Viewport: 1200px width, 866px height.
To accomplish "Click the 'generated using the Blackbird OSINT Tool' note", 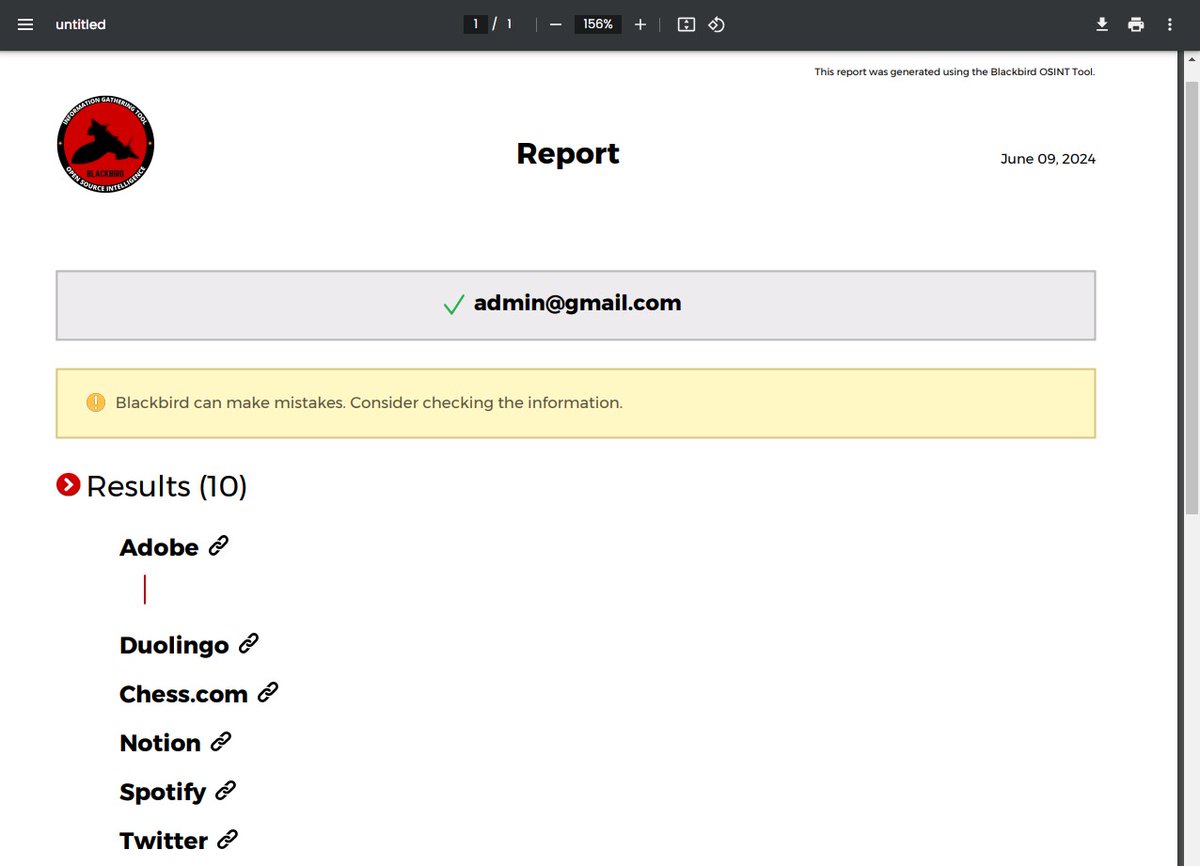I will click(x=955, y=72).
